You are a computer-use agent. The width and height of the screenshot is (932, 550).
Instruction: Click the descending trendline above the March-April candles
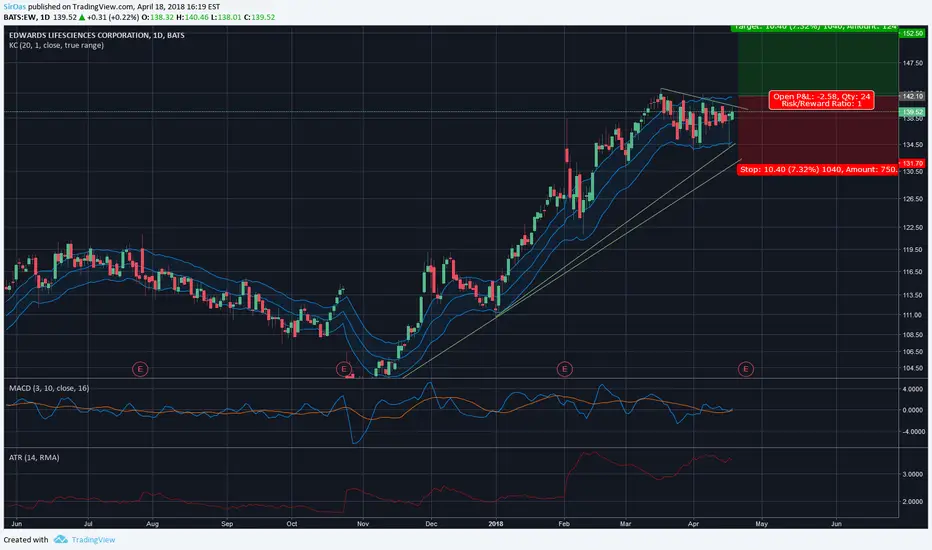pos(704,99)
